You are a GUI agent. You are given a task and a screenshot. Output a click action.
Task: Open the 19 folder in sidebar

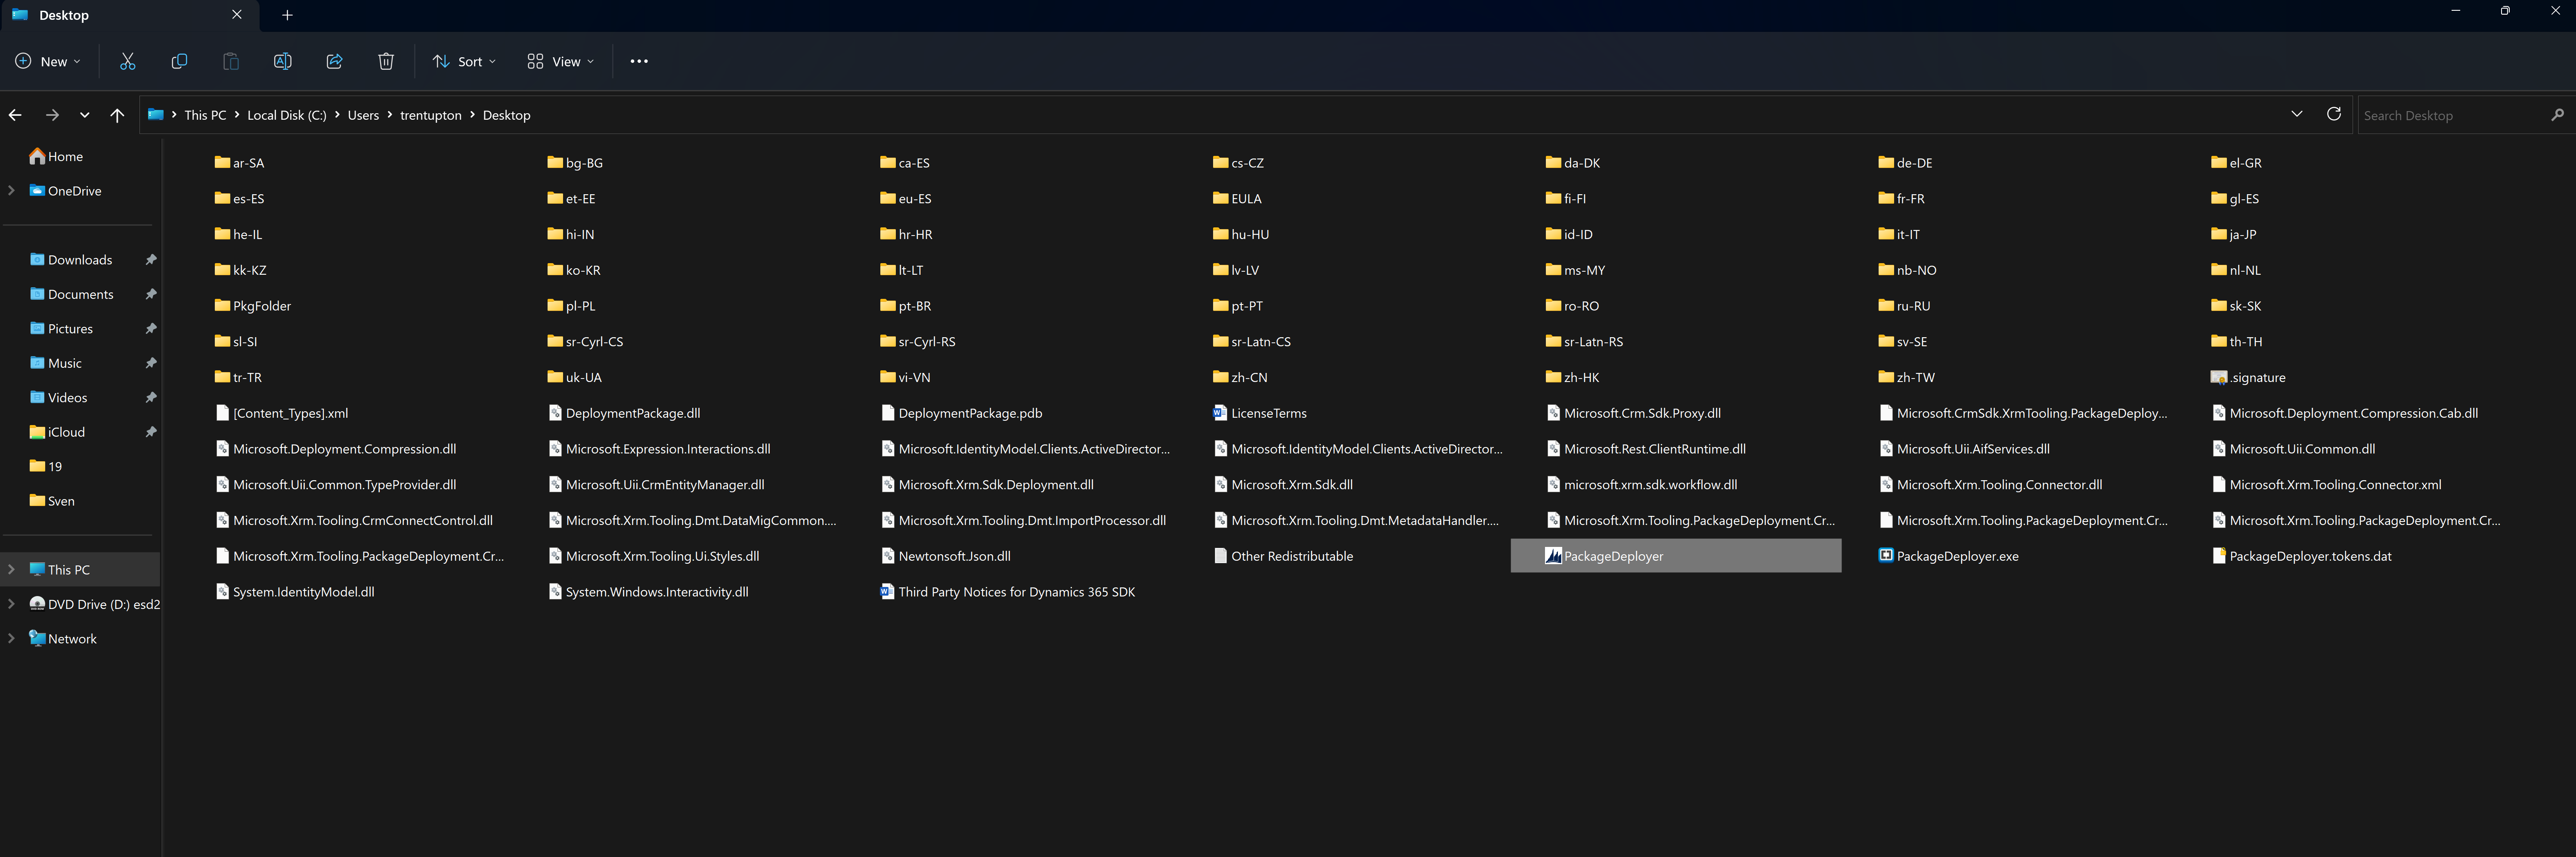coord(46,467)
